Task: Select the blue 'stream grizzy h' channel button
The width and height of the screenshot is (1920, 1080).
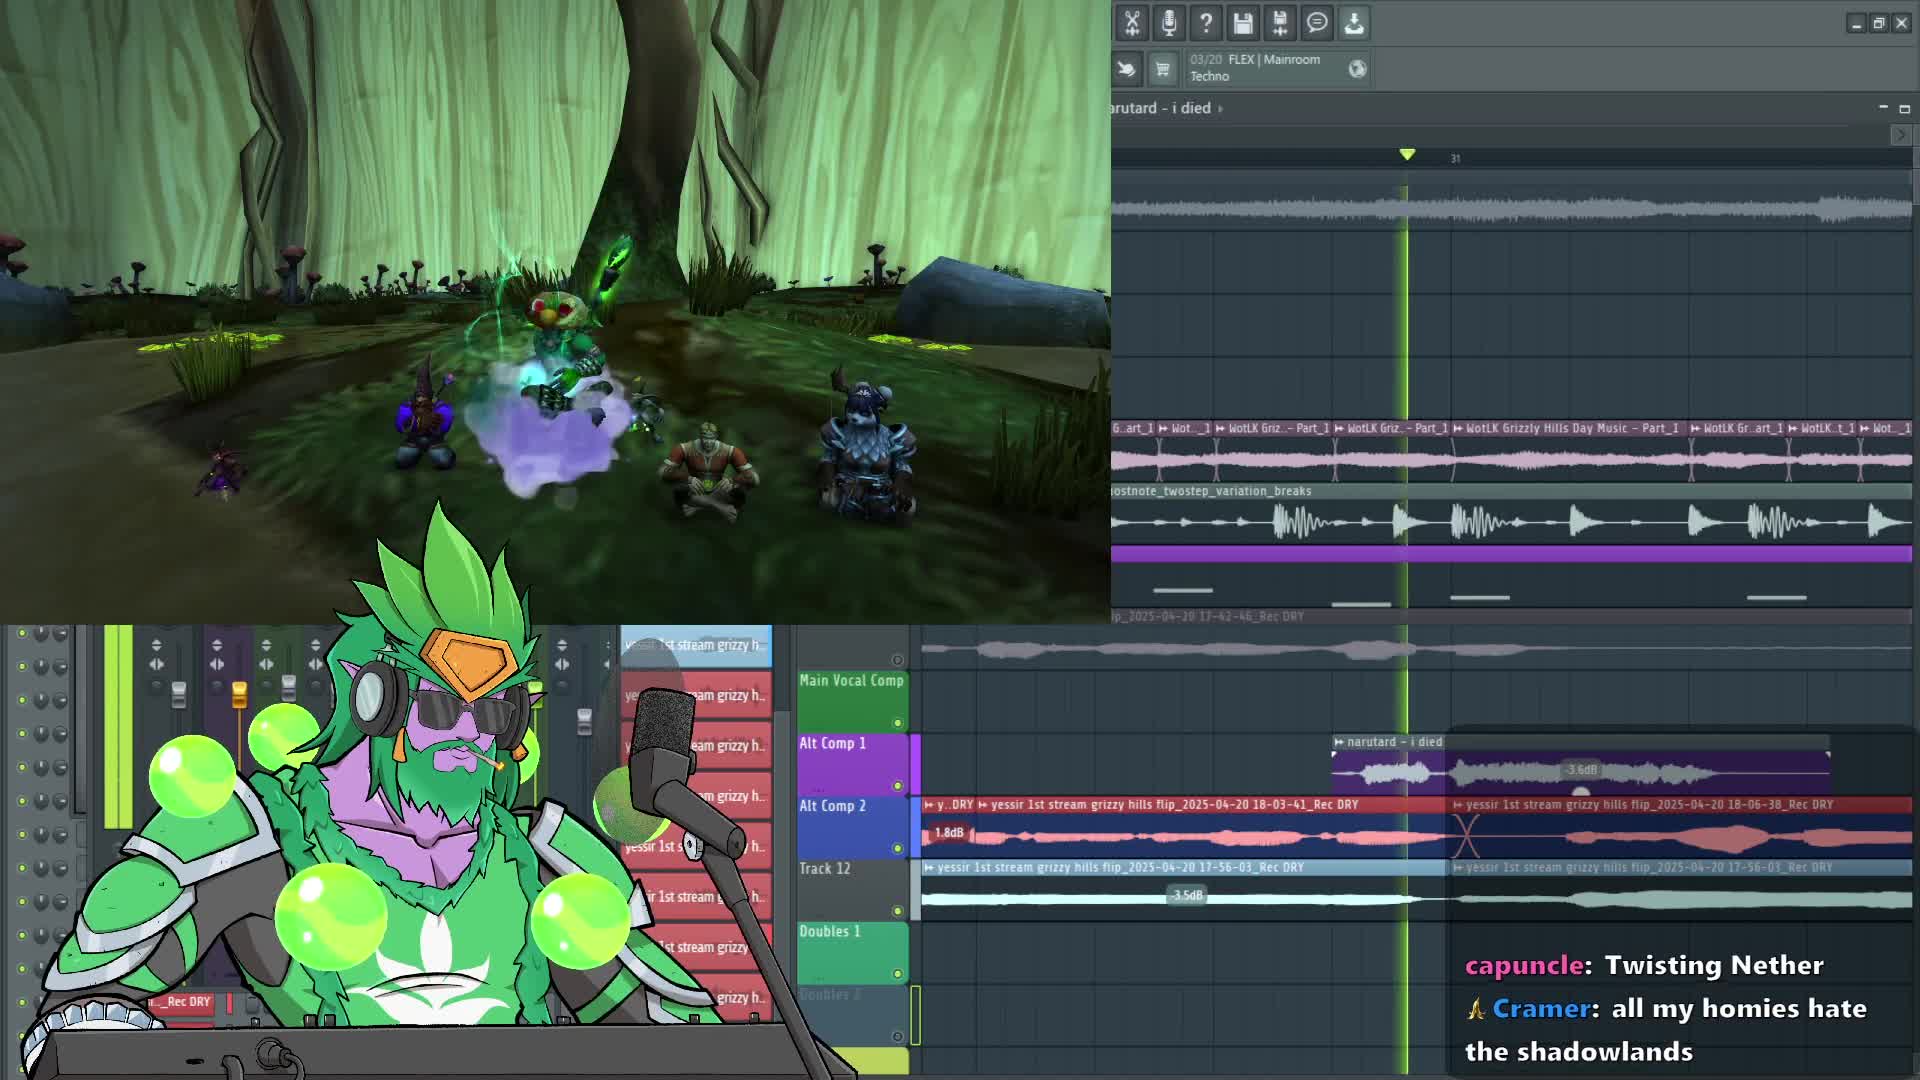Action: pyautogui.click(x=696, y=646)
